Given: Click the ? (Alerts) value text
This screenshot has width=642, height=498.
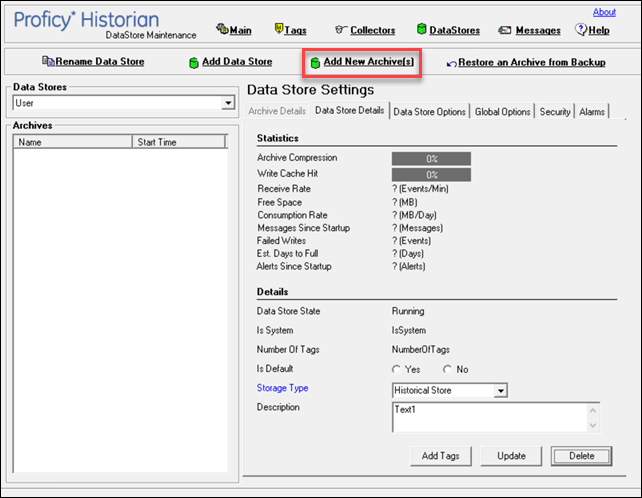Looking at the screenshot, I should click(x=409, y=266).
